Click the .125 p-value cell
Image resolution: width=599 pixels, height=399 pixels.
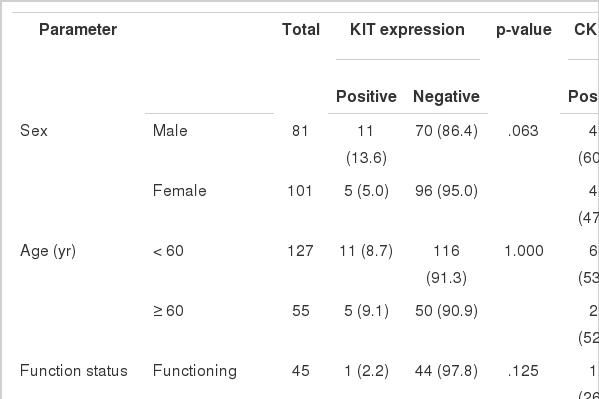pos(523,371)
